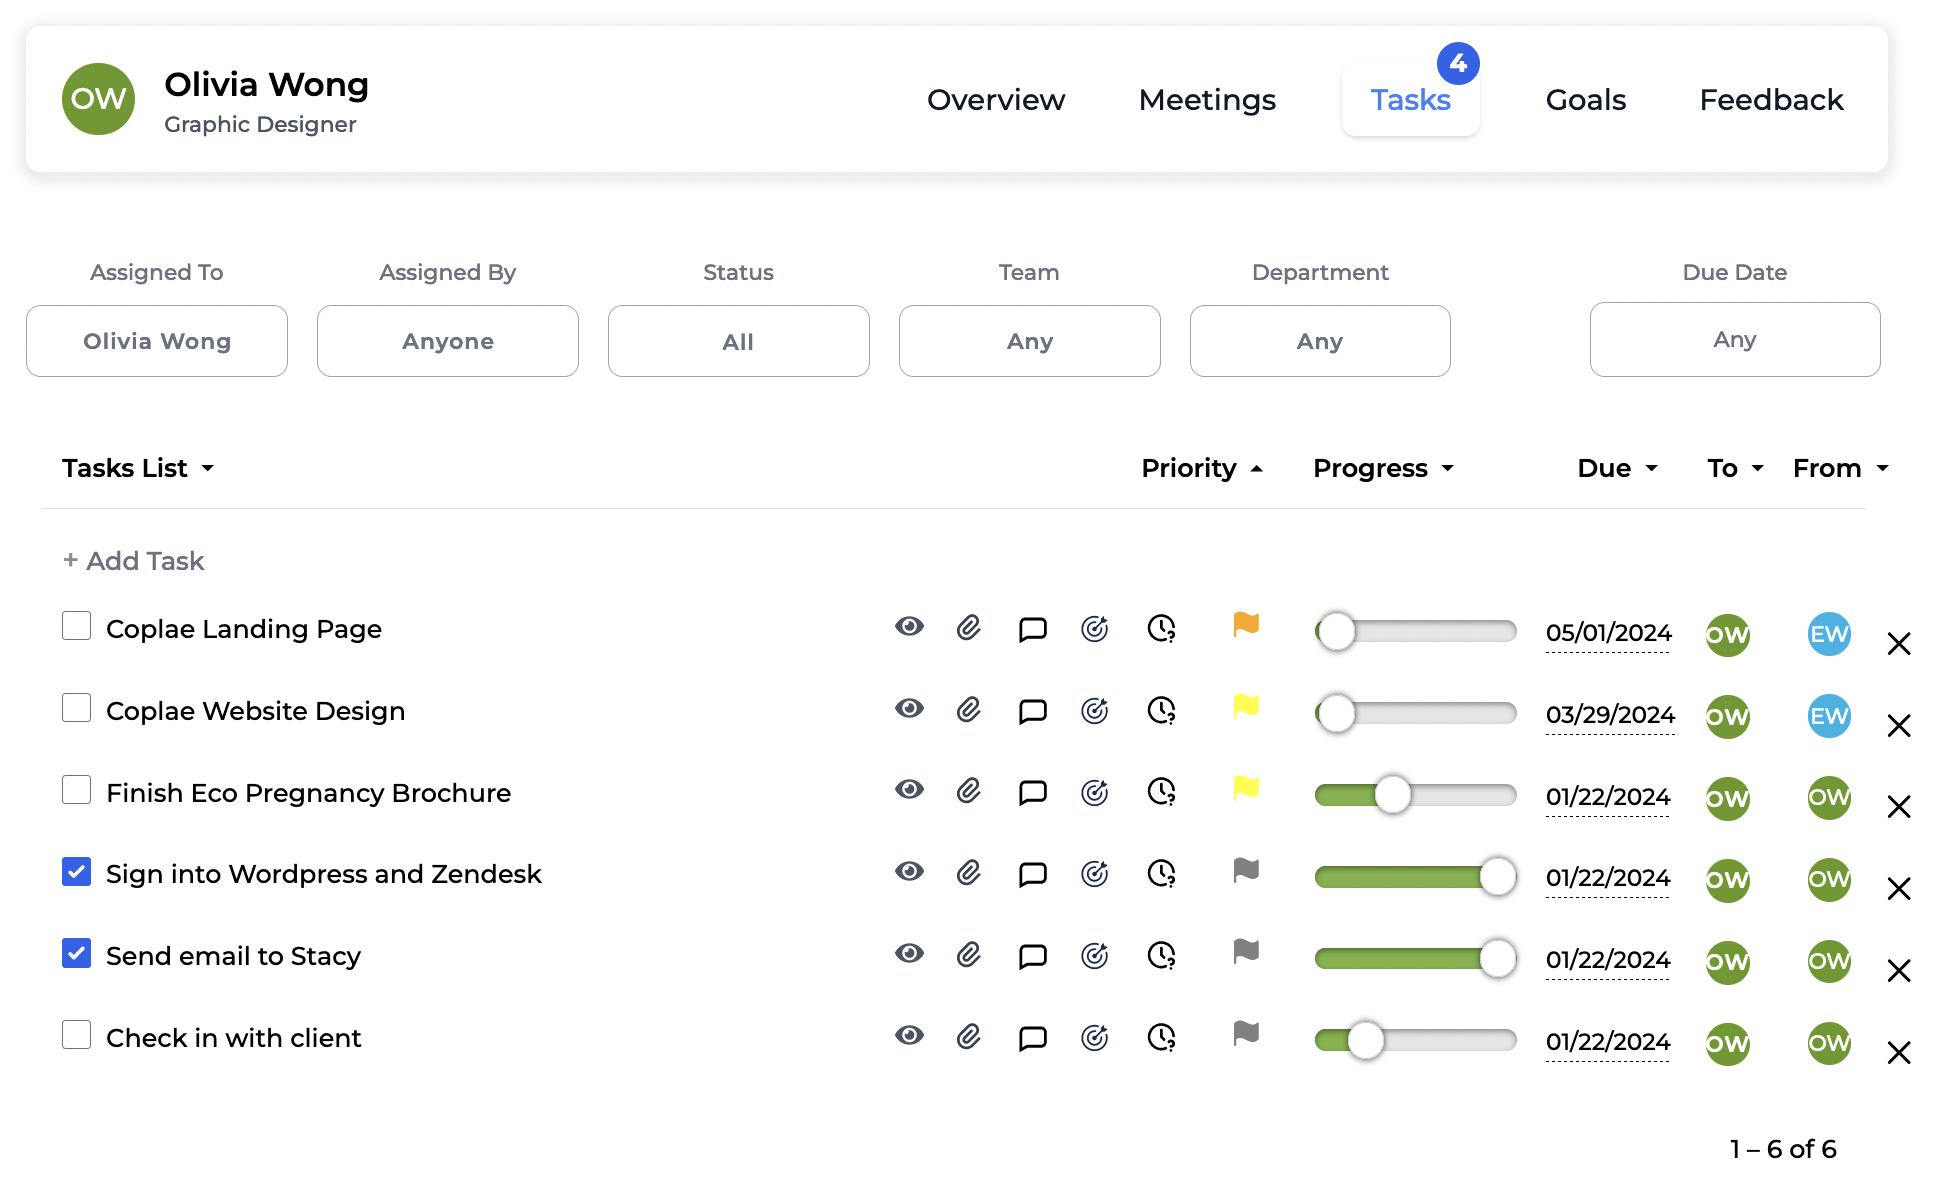Click attachment paperclip icon for Coplae Landing Page
The width and height of the screenshot is (1948, 1186).
point(968,628)
